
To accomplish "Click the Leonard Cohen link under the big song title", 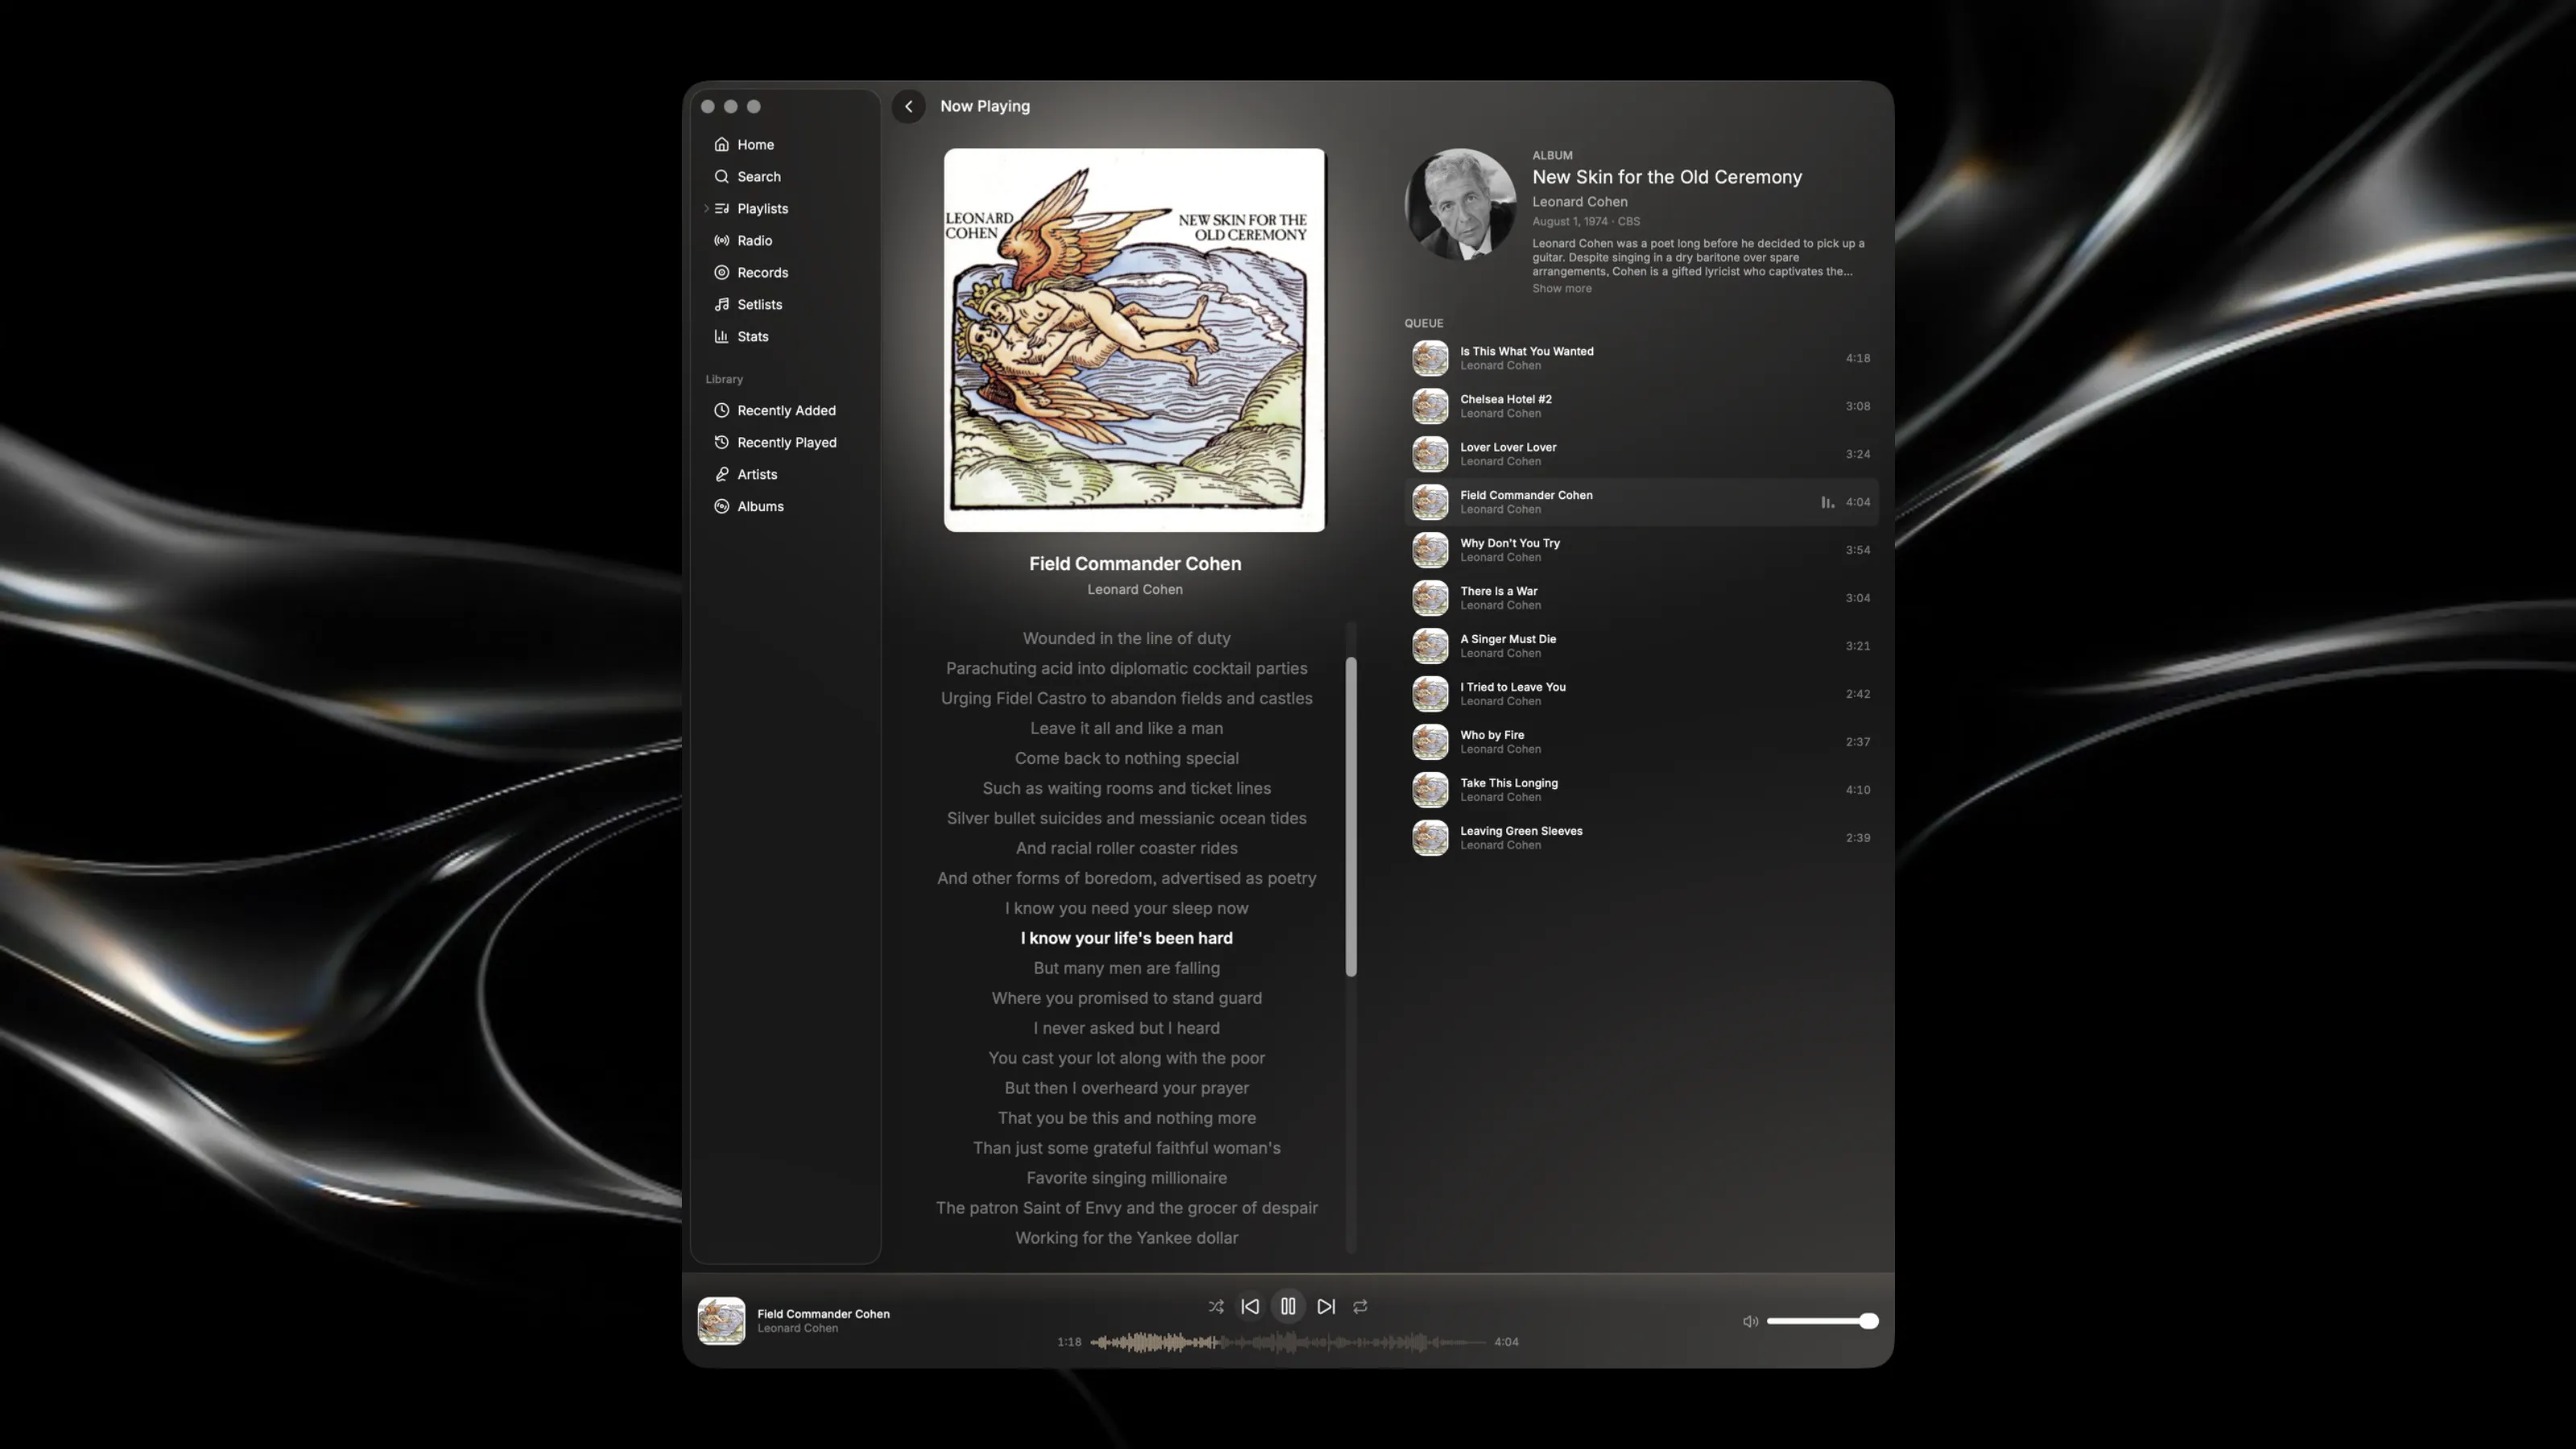I will click(1135, 589).
